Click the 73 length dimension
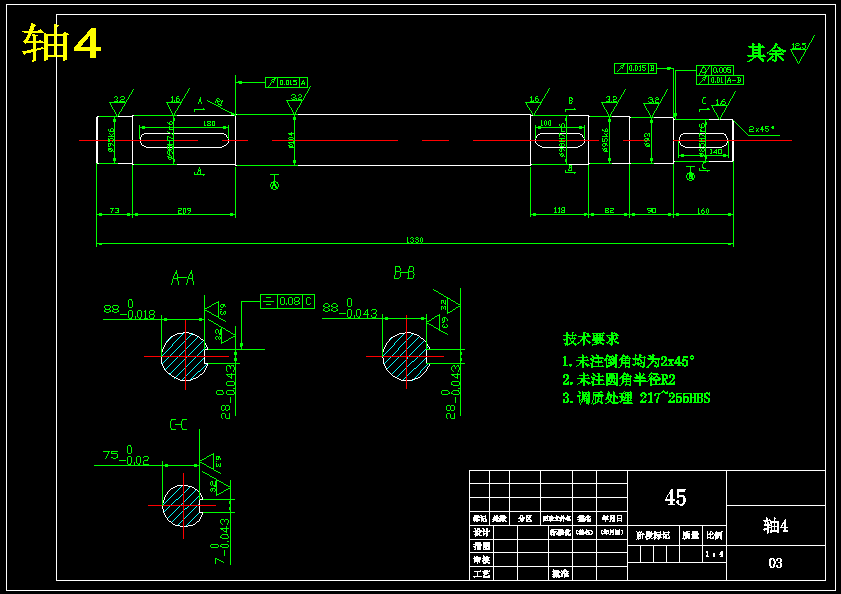Screen dimensions: 841x594 [114, 210]
